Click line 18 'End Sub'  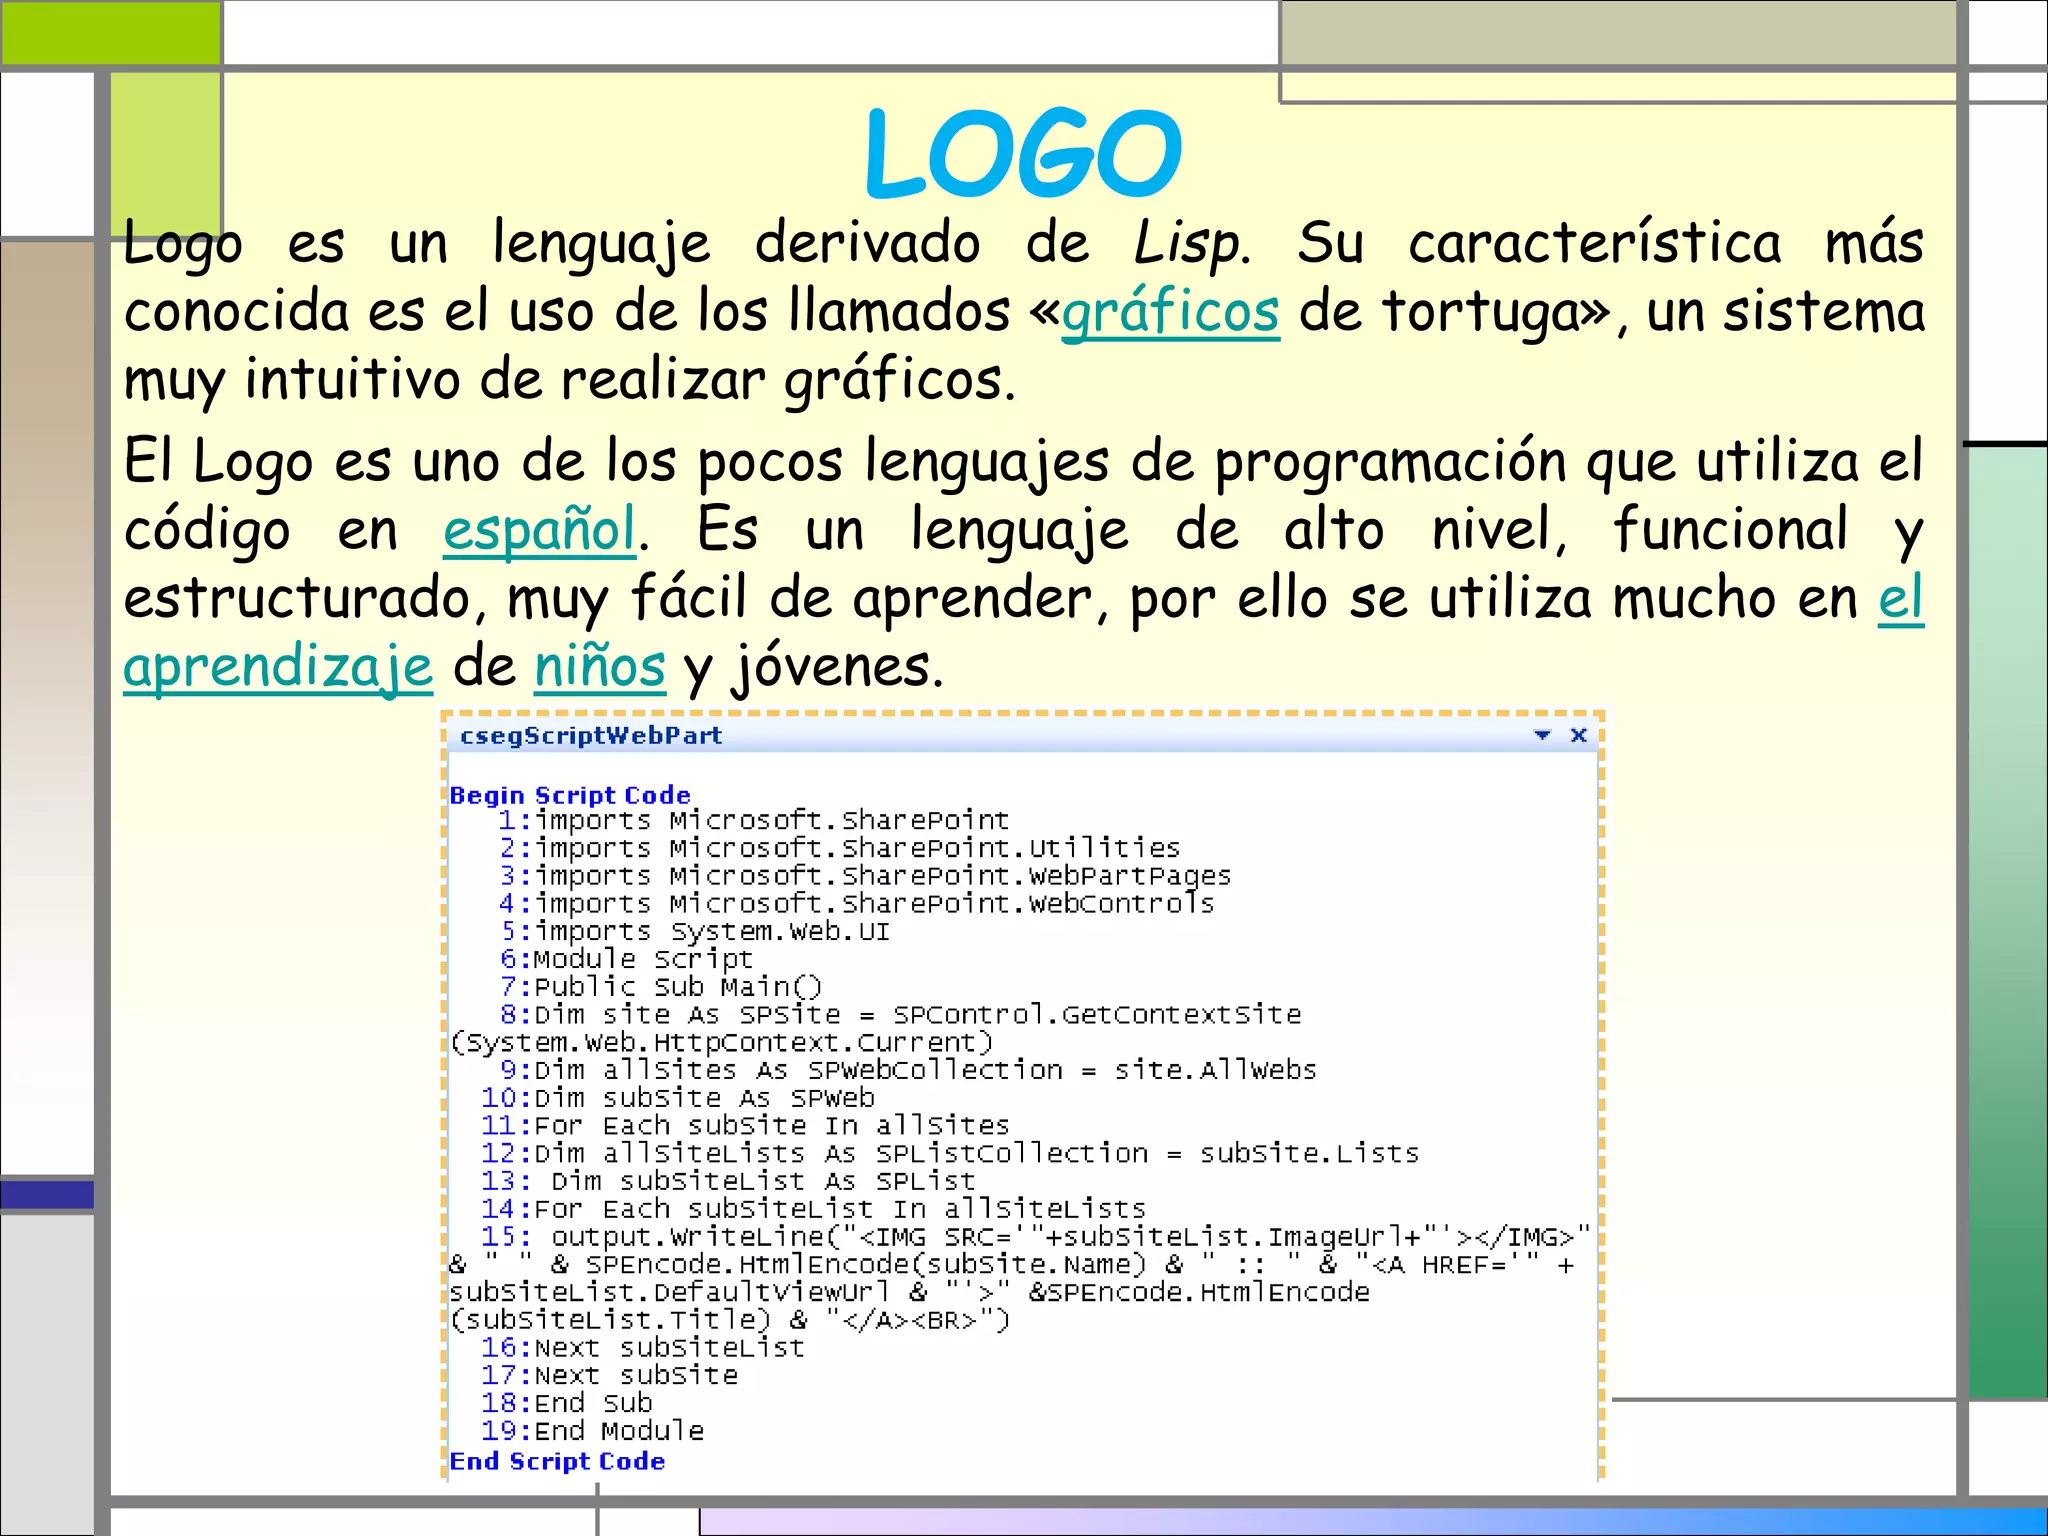[566, 1404]
